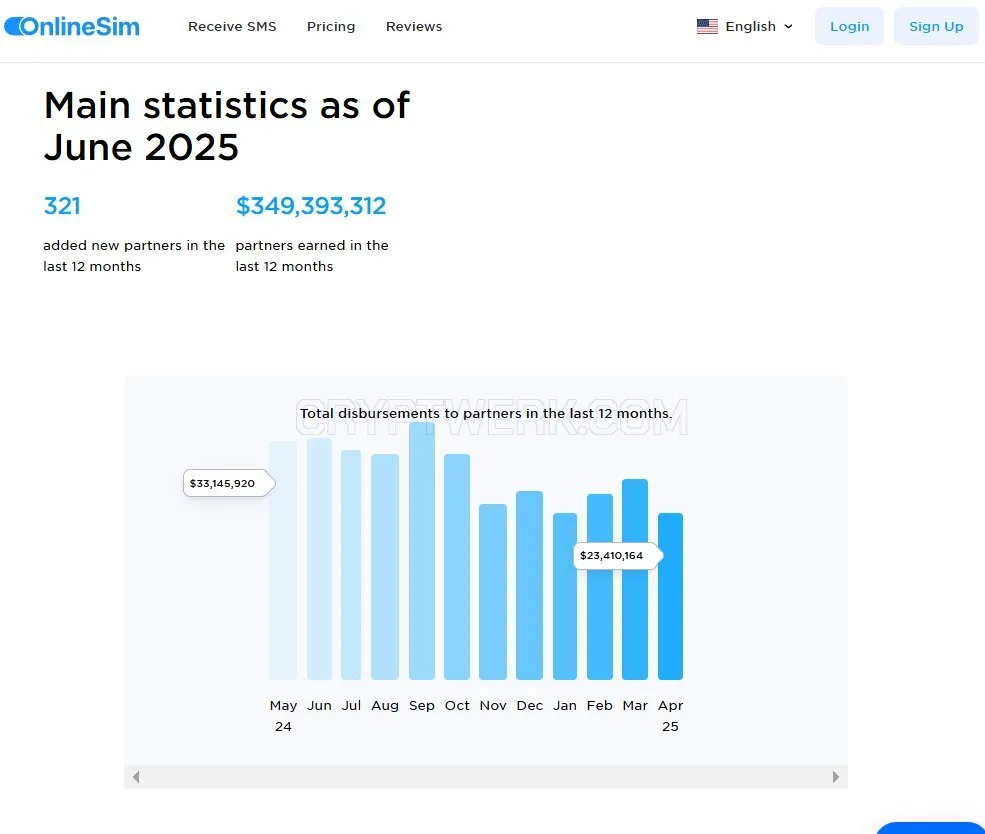This screenshot has height=834, width=985.
Task: Select the May 24 bar
Action: pos(283,560)
